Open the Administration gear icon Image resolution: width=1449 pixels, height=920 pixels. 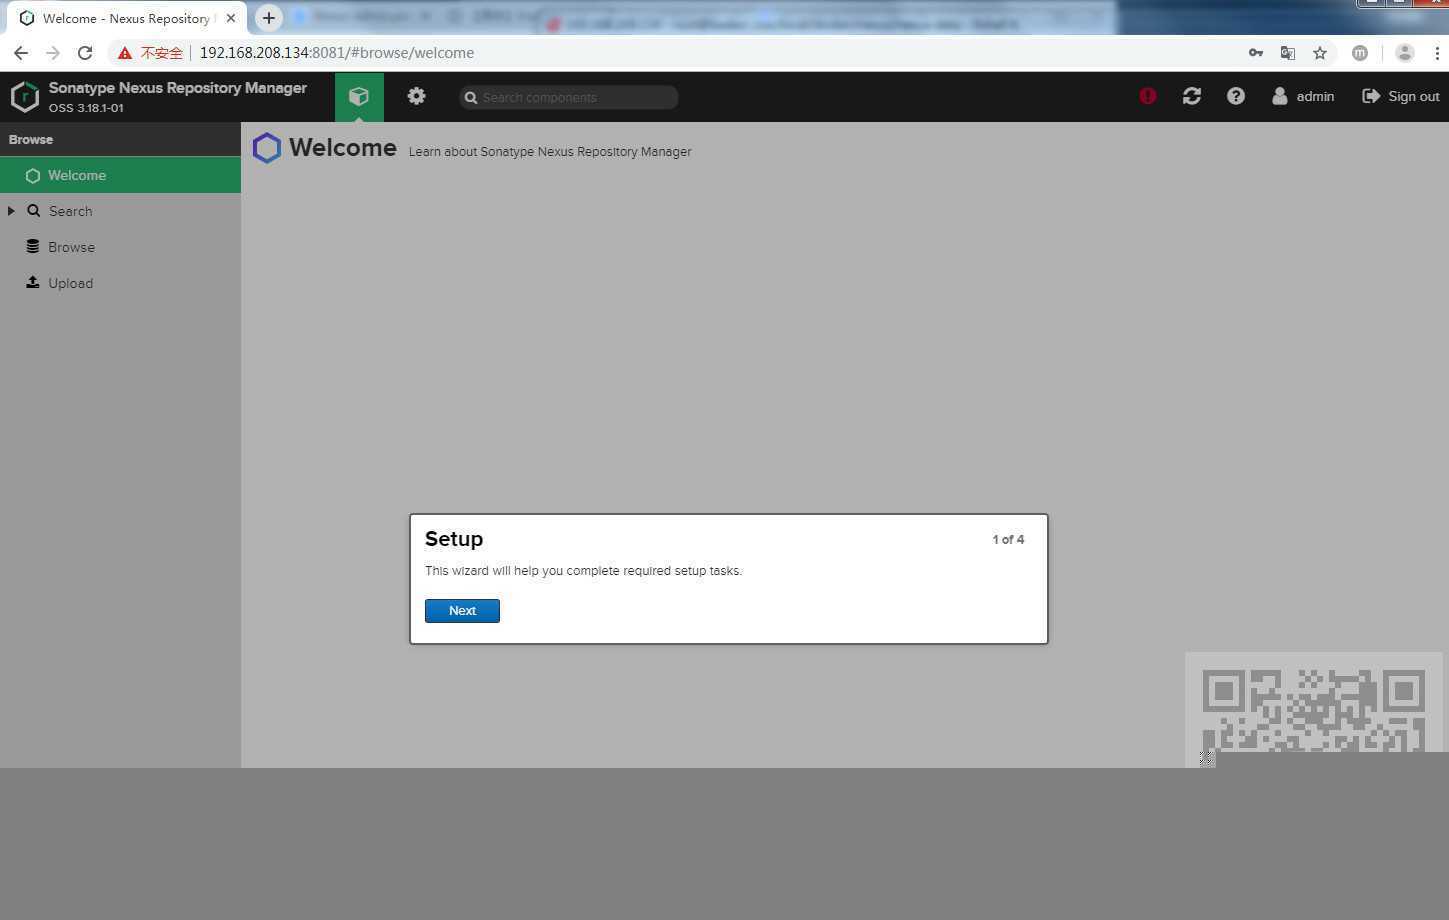[x=417, y=96]
